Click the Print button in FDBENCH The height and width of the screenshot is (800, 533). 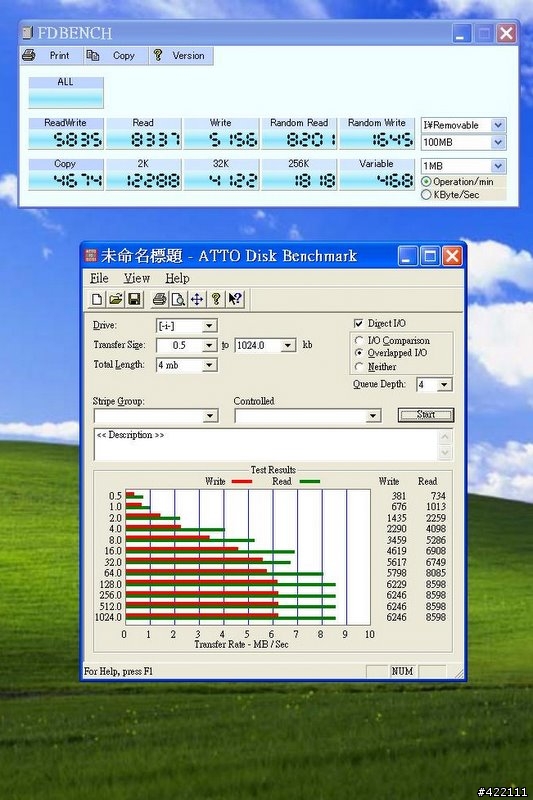pyautogui.click(x=51, y=56)
